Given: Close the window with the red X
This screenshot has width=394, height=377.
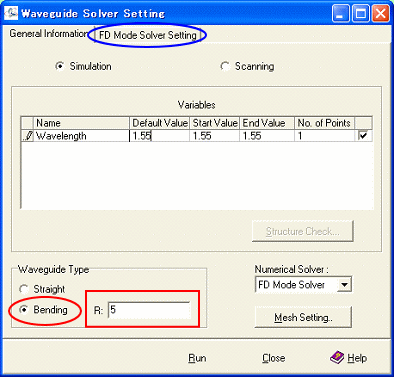Looking at the screenshot, I should click(380, 14).
